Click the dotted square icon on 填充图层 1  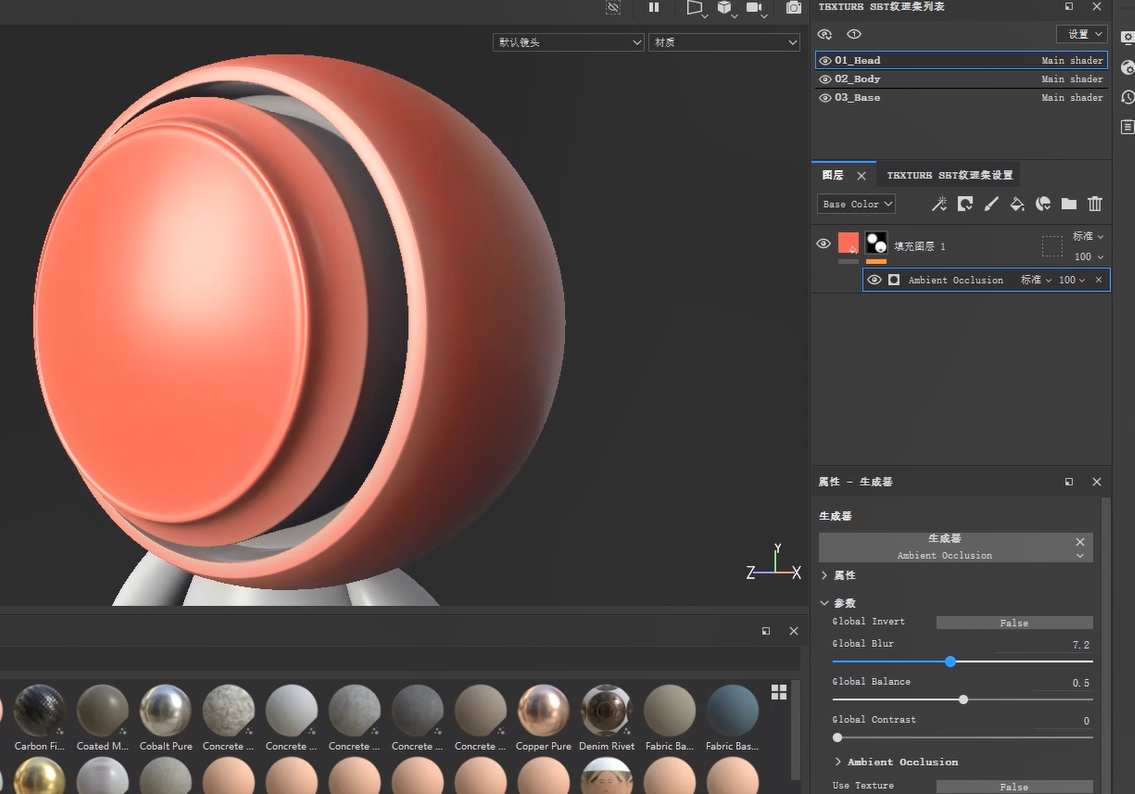click(x=1052, y=246)
